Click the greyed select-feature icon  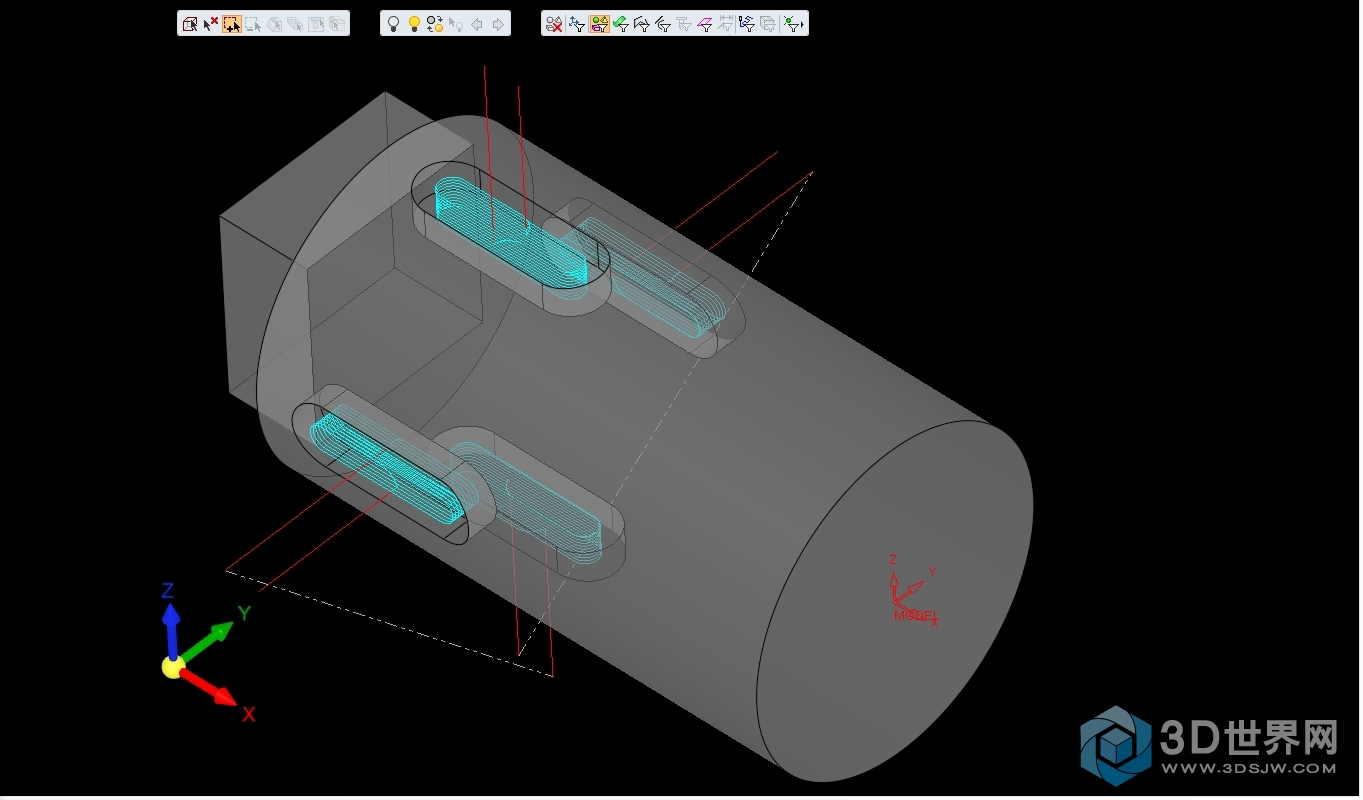pyautogui.click(x=316, y=24)
